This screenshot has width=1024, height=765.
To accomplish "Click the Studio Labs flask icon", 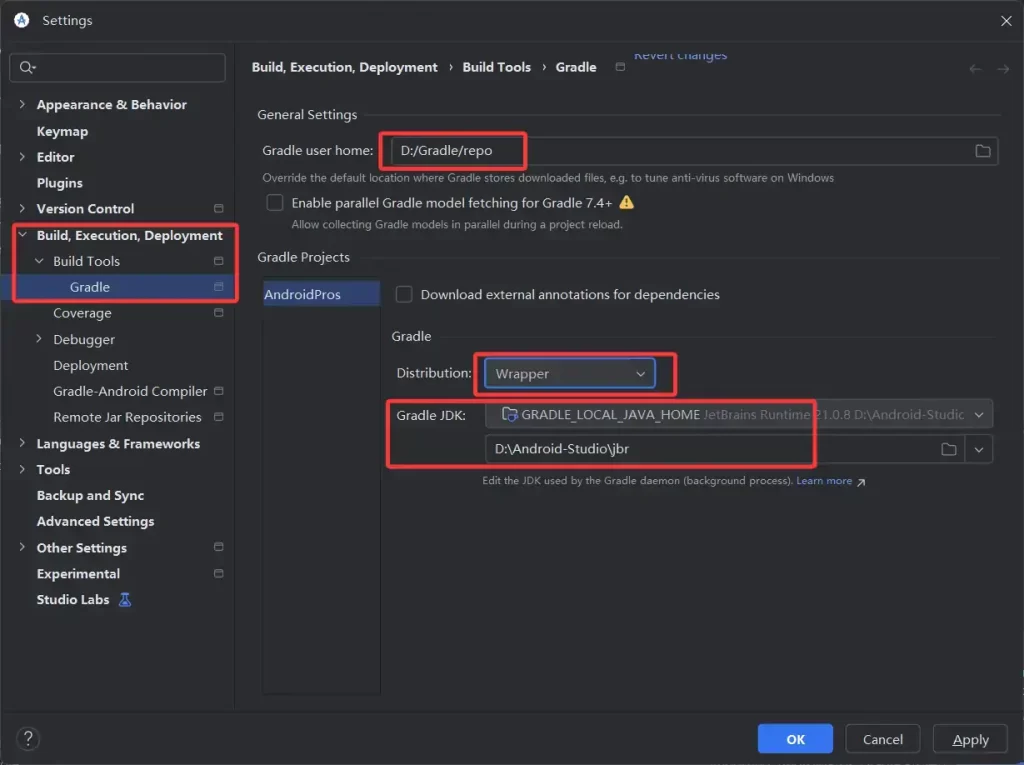I will tap(125, 600).
